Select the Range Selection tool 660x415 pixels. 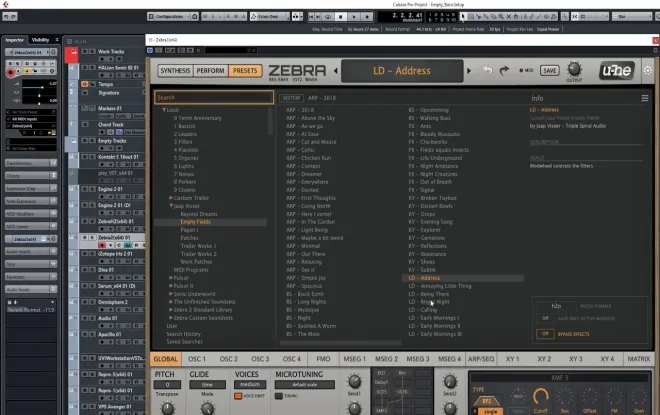point(471,16)
